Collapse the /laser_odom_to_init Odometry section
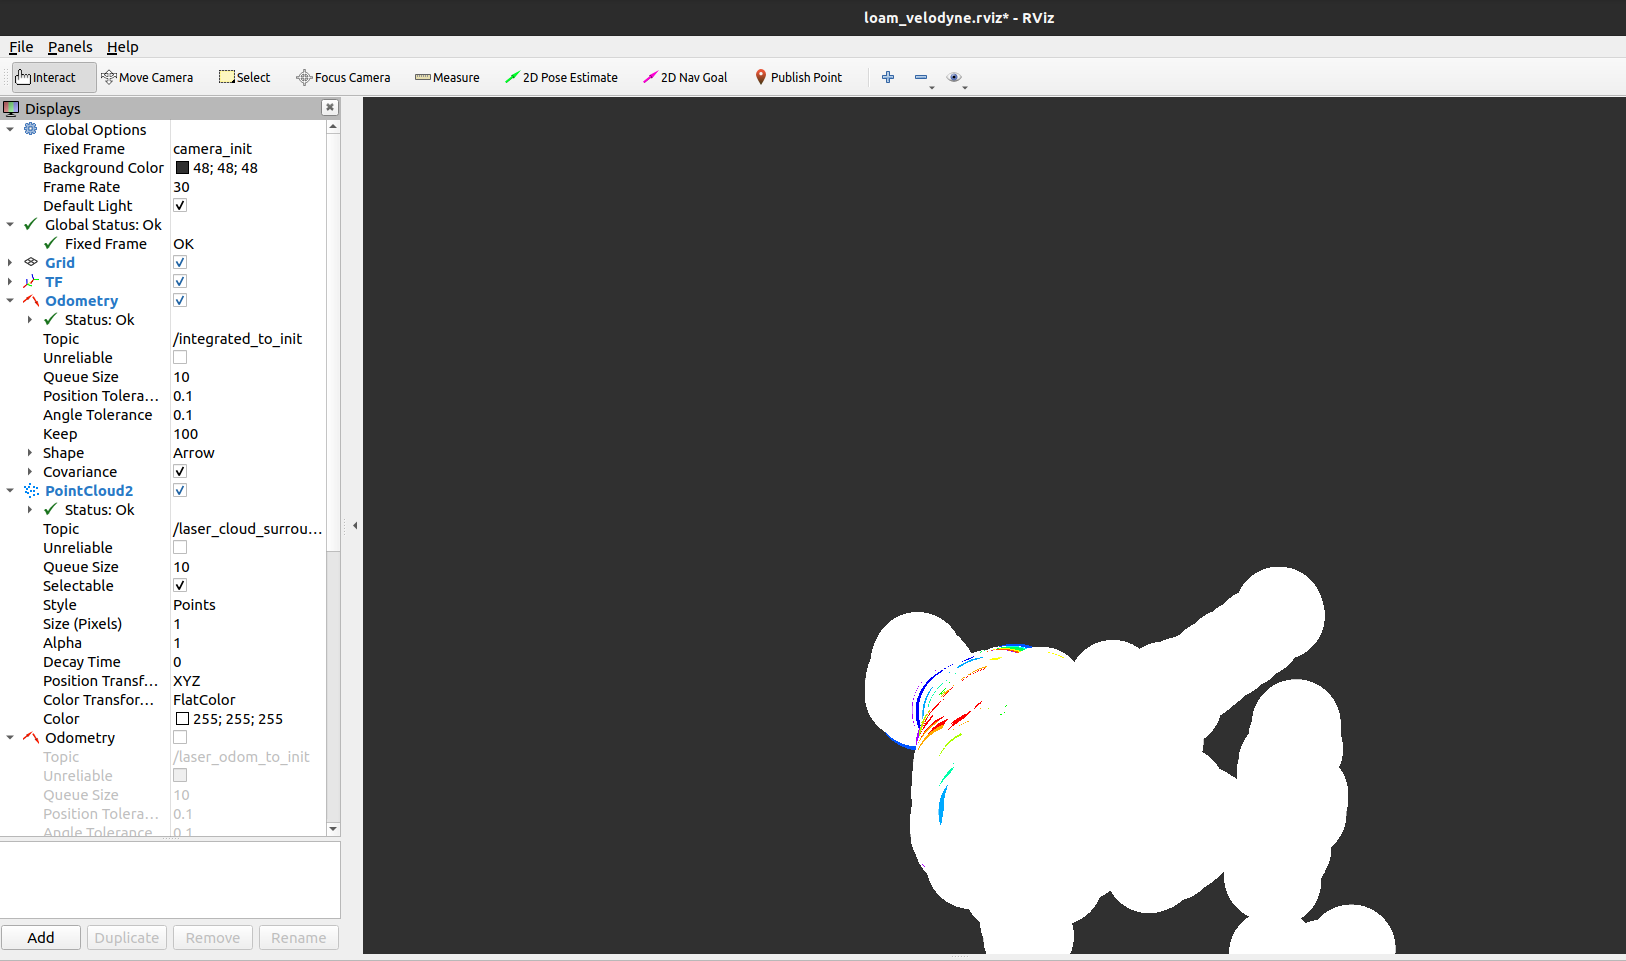Image resolution: width=1626 pixels, height=961 pixels. pyautogui.click(x=10, y=737)
